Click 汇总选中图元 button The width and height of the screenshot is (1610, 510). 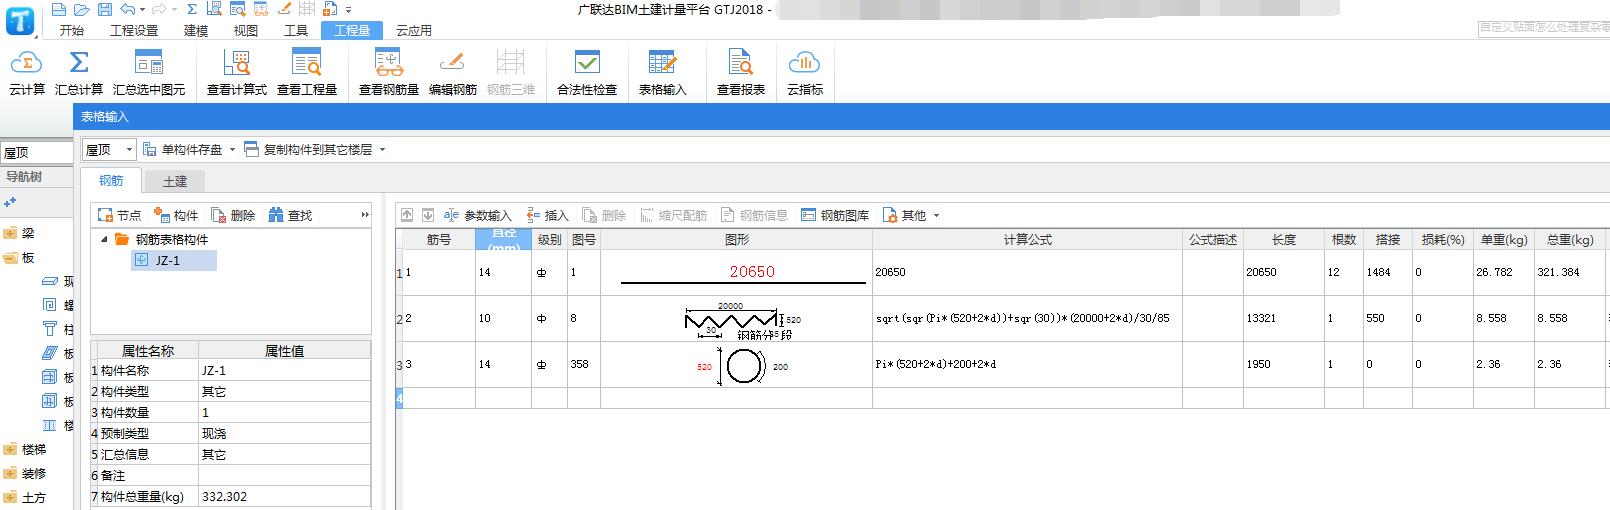coord(149,72)
